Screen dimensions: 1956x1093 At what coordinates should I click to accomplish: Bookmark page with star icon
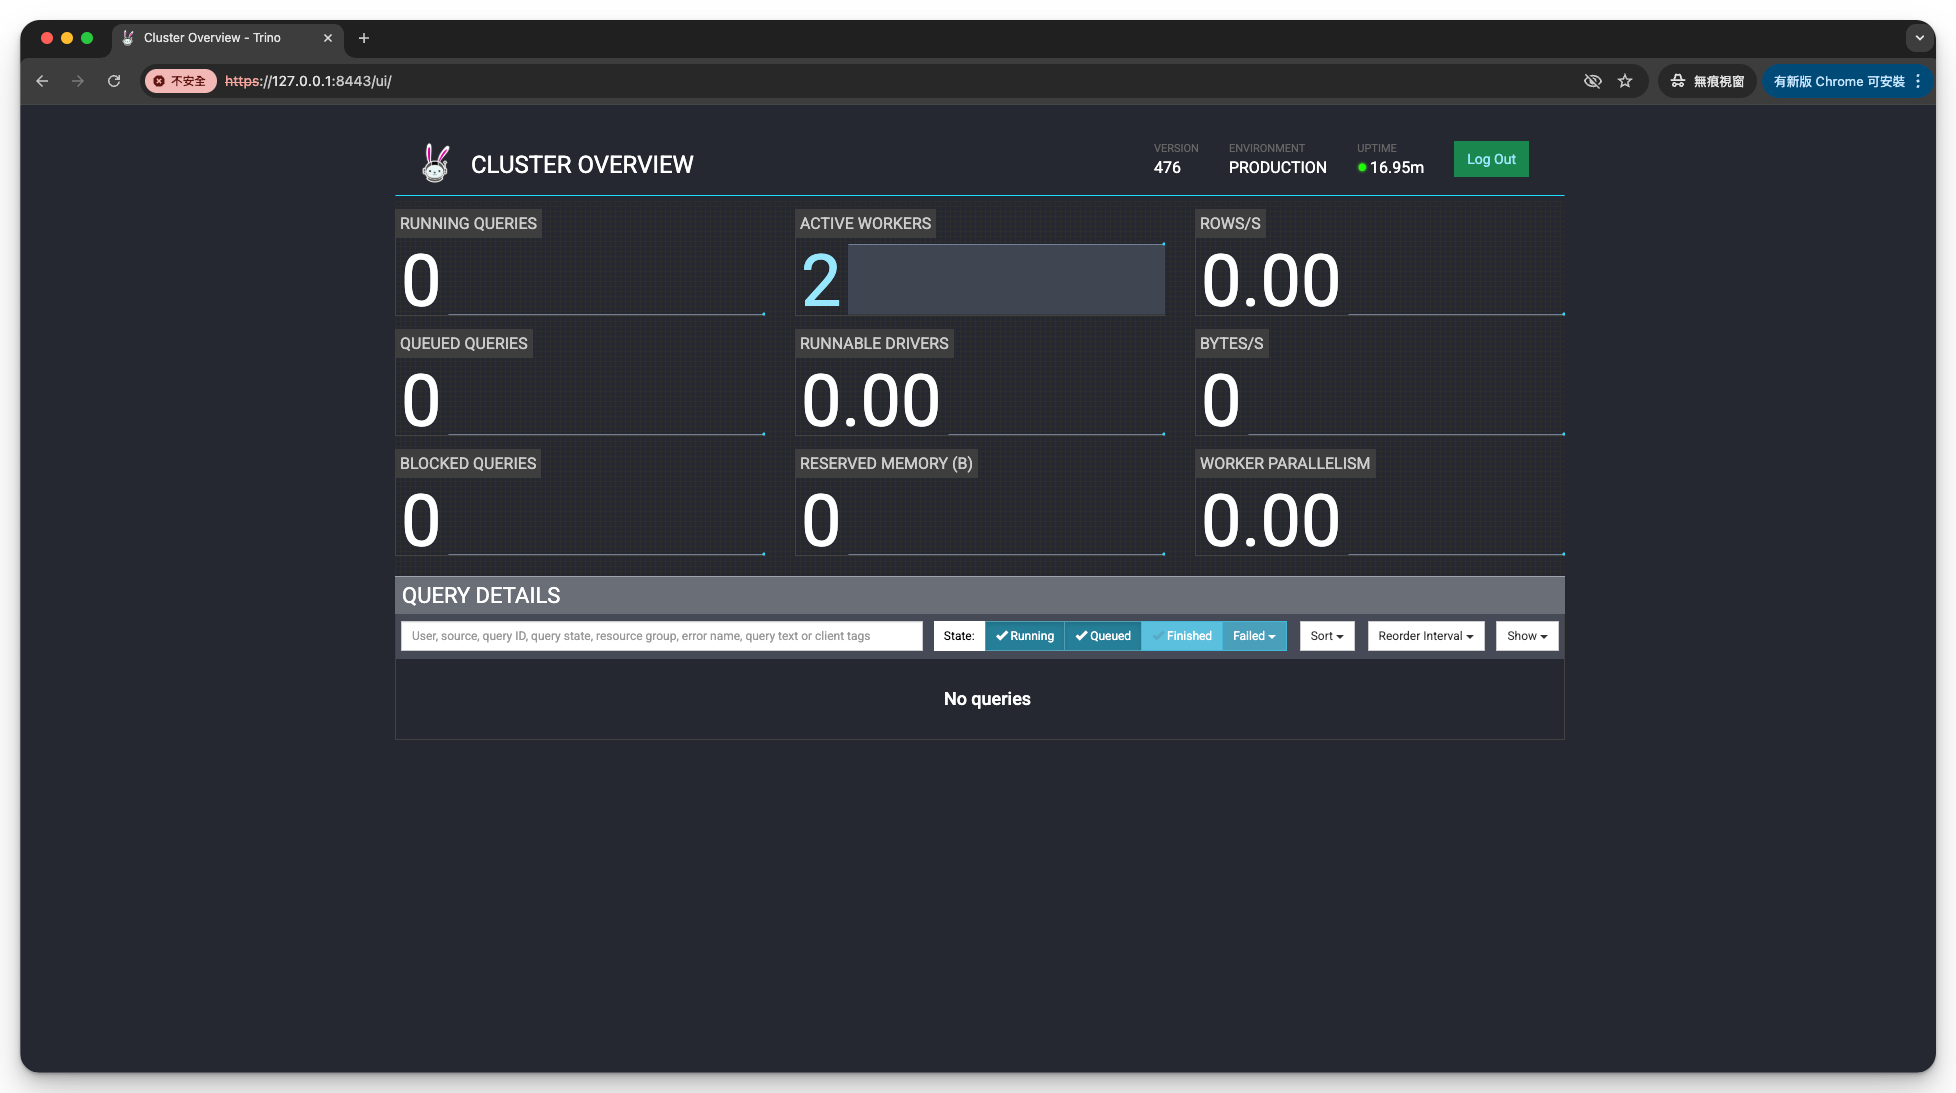point(1625,81)
